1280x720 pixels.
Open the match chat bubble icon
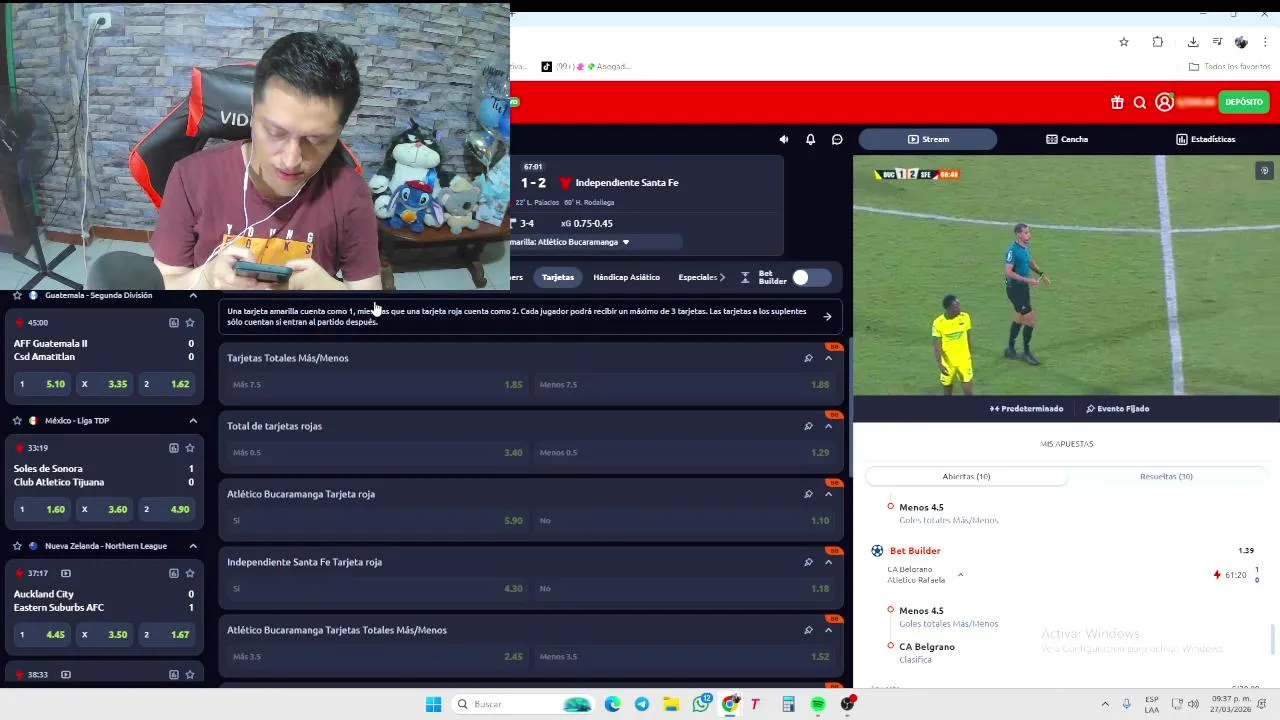(837, 139)
